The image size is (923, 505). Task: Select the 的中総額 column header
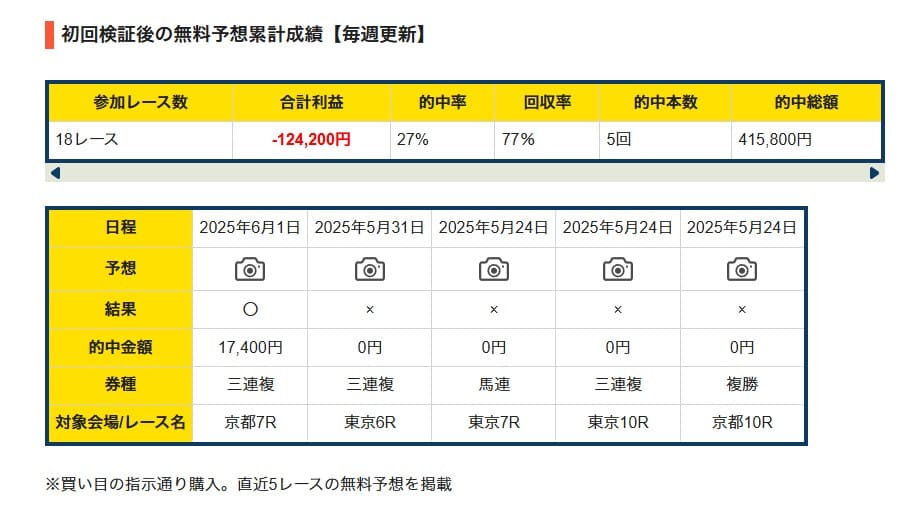(x=806, y=102)
